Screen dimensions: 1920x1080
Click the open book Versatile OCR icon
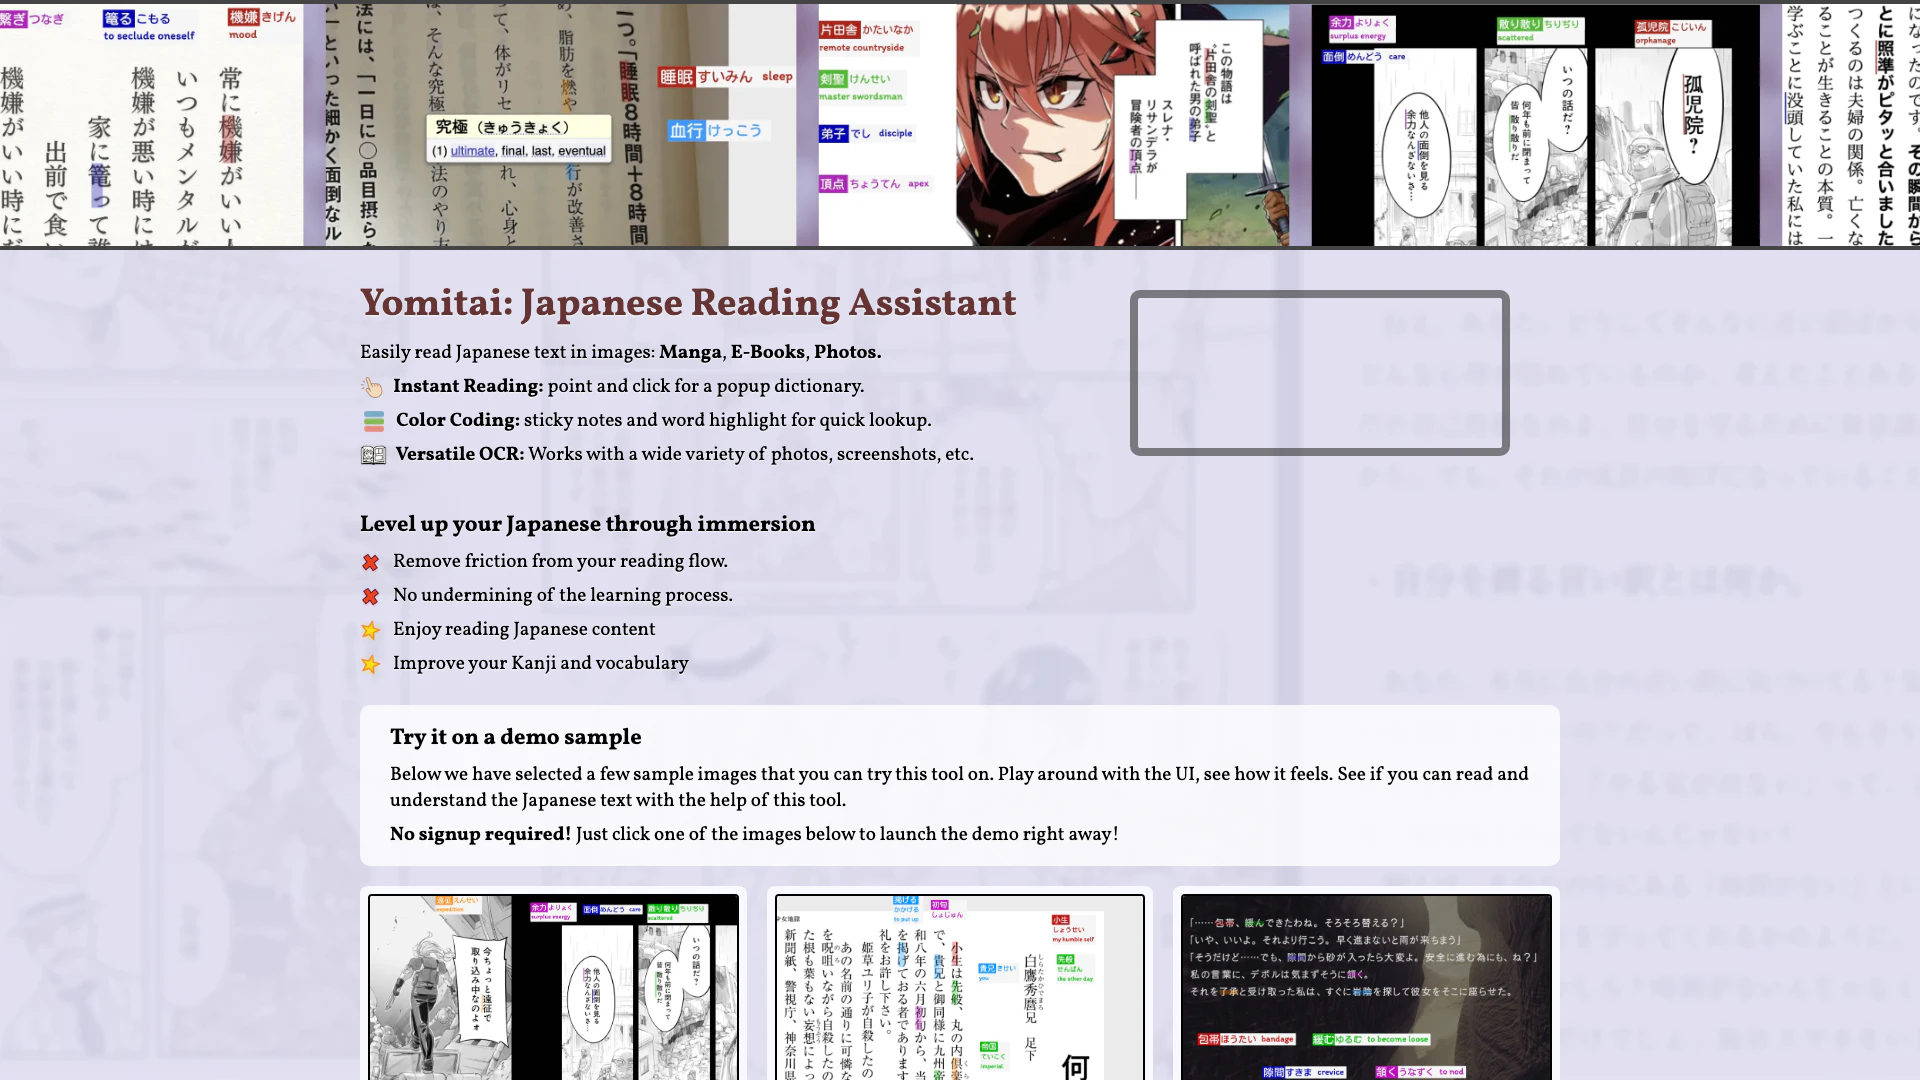(x=373, y=455)
